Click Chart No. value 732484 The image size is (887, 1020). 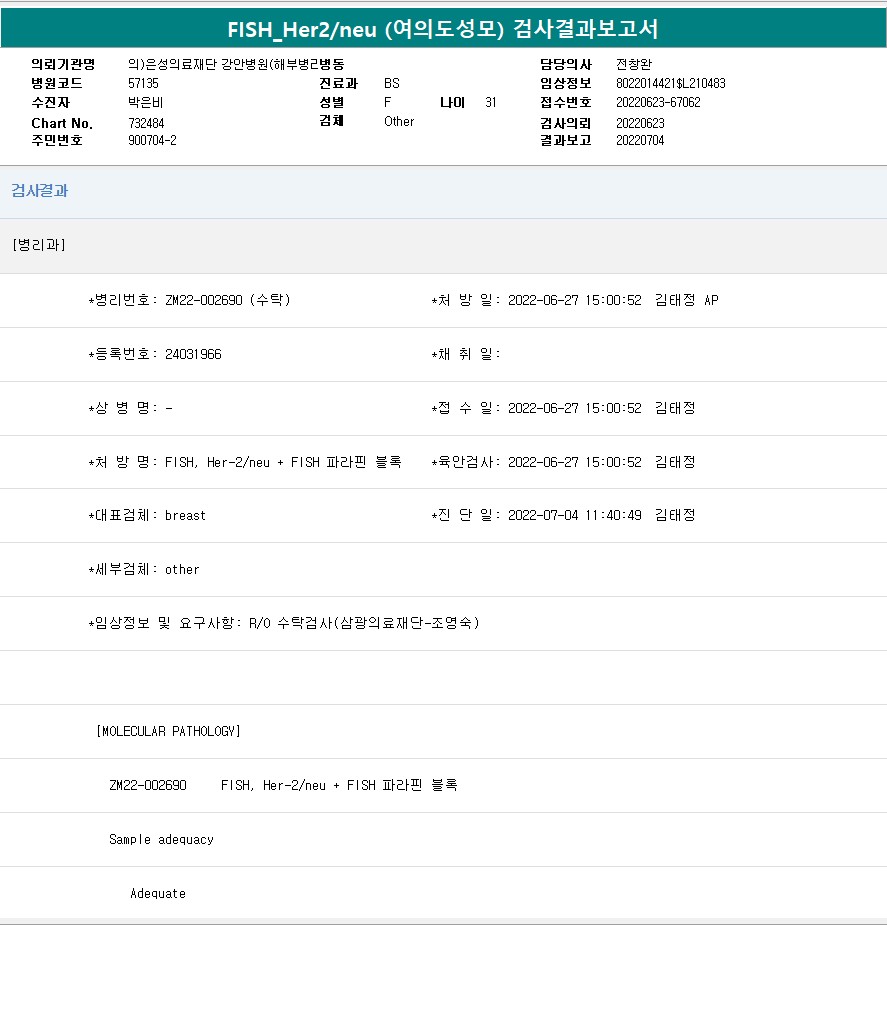click(x=146, y=124)
